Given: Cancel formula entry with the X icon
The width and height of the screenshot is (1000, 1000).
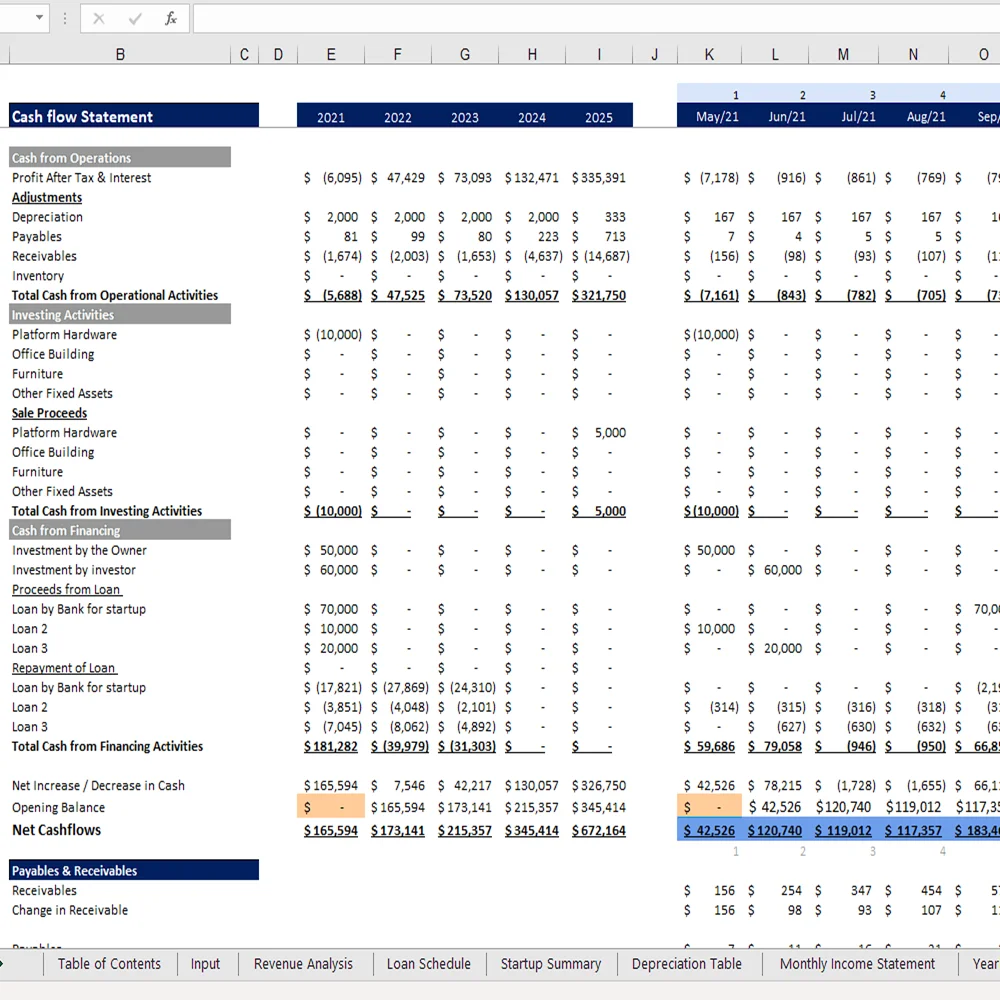Looking at the screenshot, I should [98, 18].
